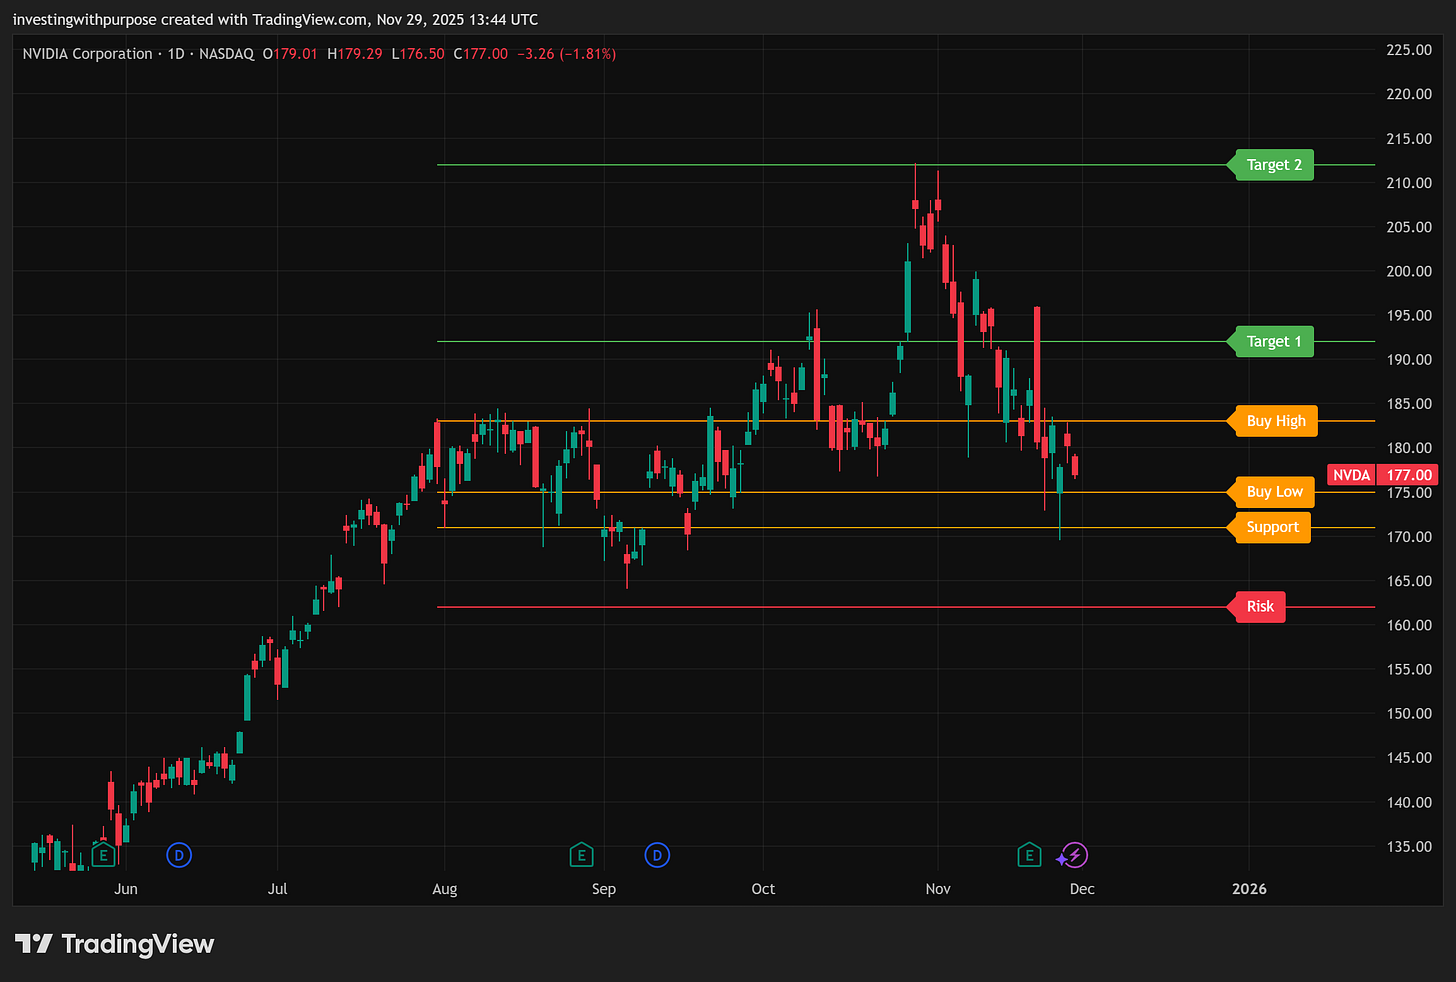Viewport: 1456px width, 982px height.
Task: Select the green Target 1 label
Action: pos(1270,342)
